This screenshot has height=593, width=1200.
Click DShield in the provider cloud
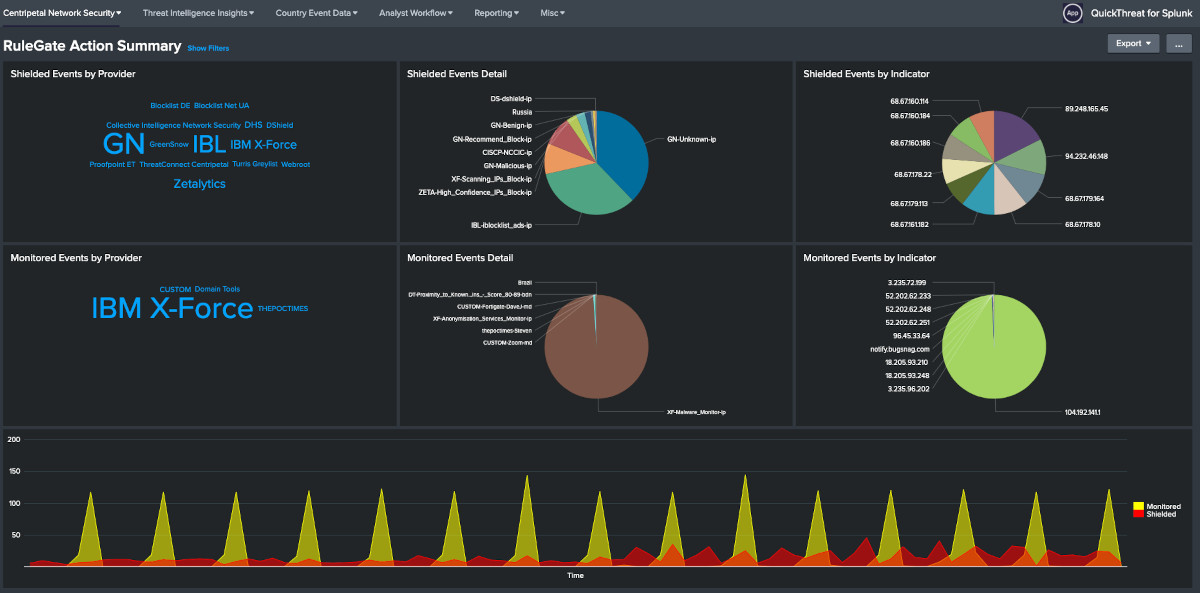[280, 125]
